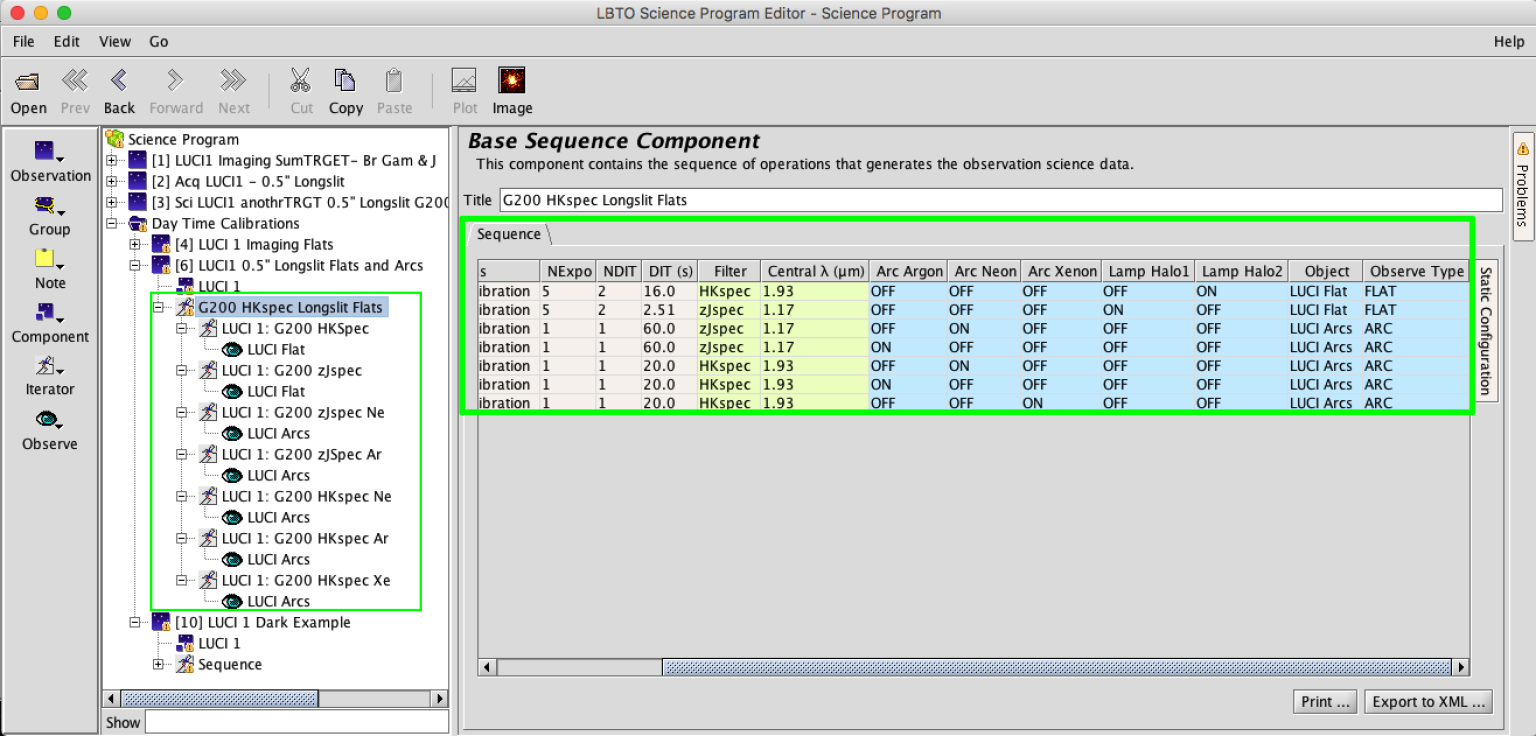Screen dimensions: 1536x736
Task: Open the Go menu
Action: click(159, 41)
